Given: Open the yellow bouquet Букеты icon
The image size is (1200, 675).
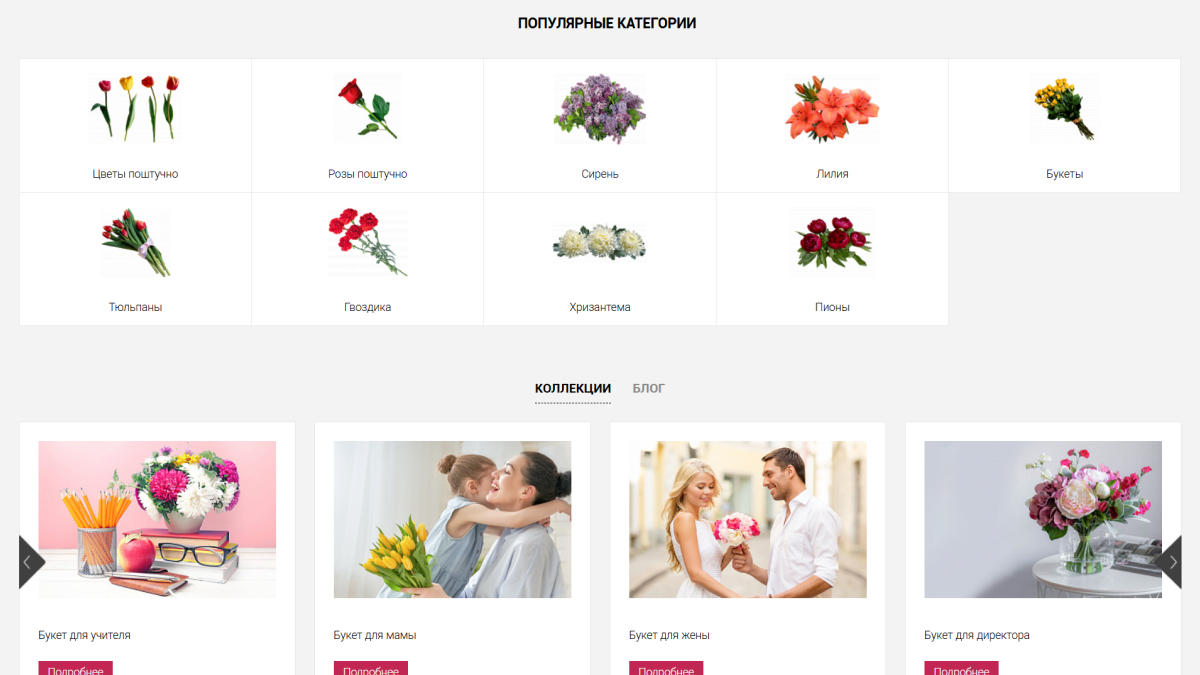Looking at the screenshot, I should (1064, 108).
